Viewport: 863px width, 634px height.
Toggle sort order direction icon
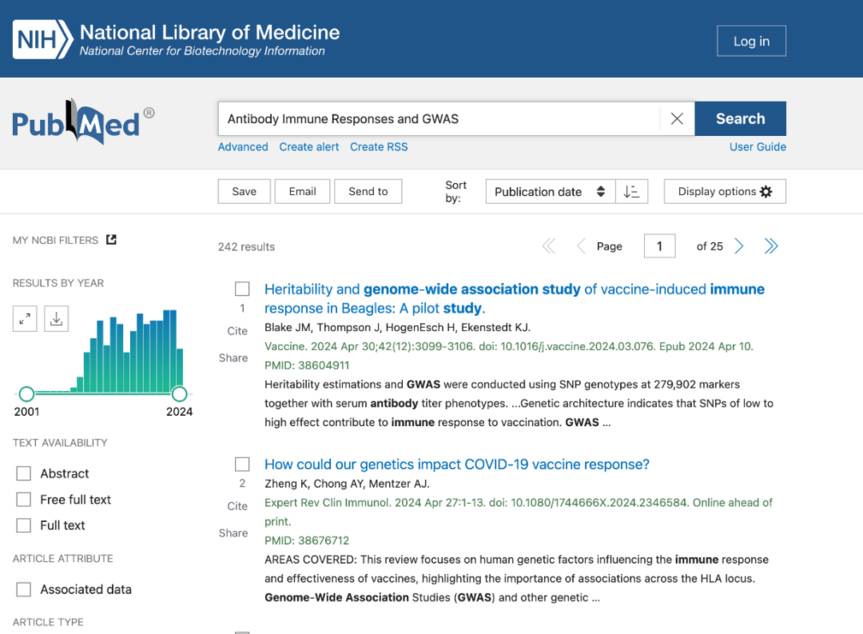pyautogui.click(x=631, y=192)
